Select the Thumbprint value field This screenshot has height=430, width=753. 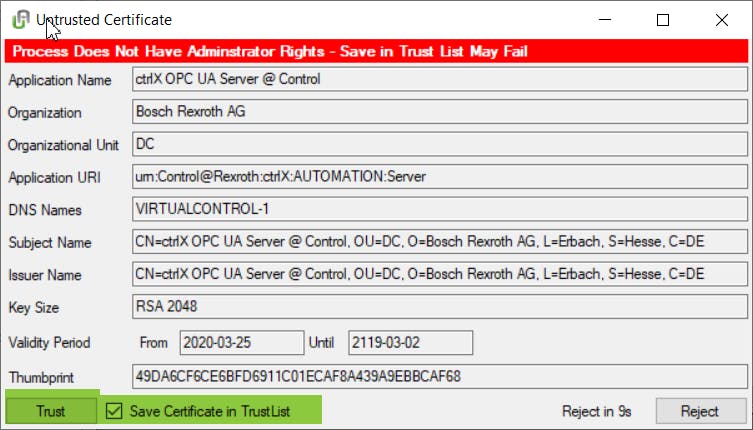[x=439, y=376]
